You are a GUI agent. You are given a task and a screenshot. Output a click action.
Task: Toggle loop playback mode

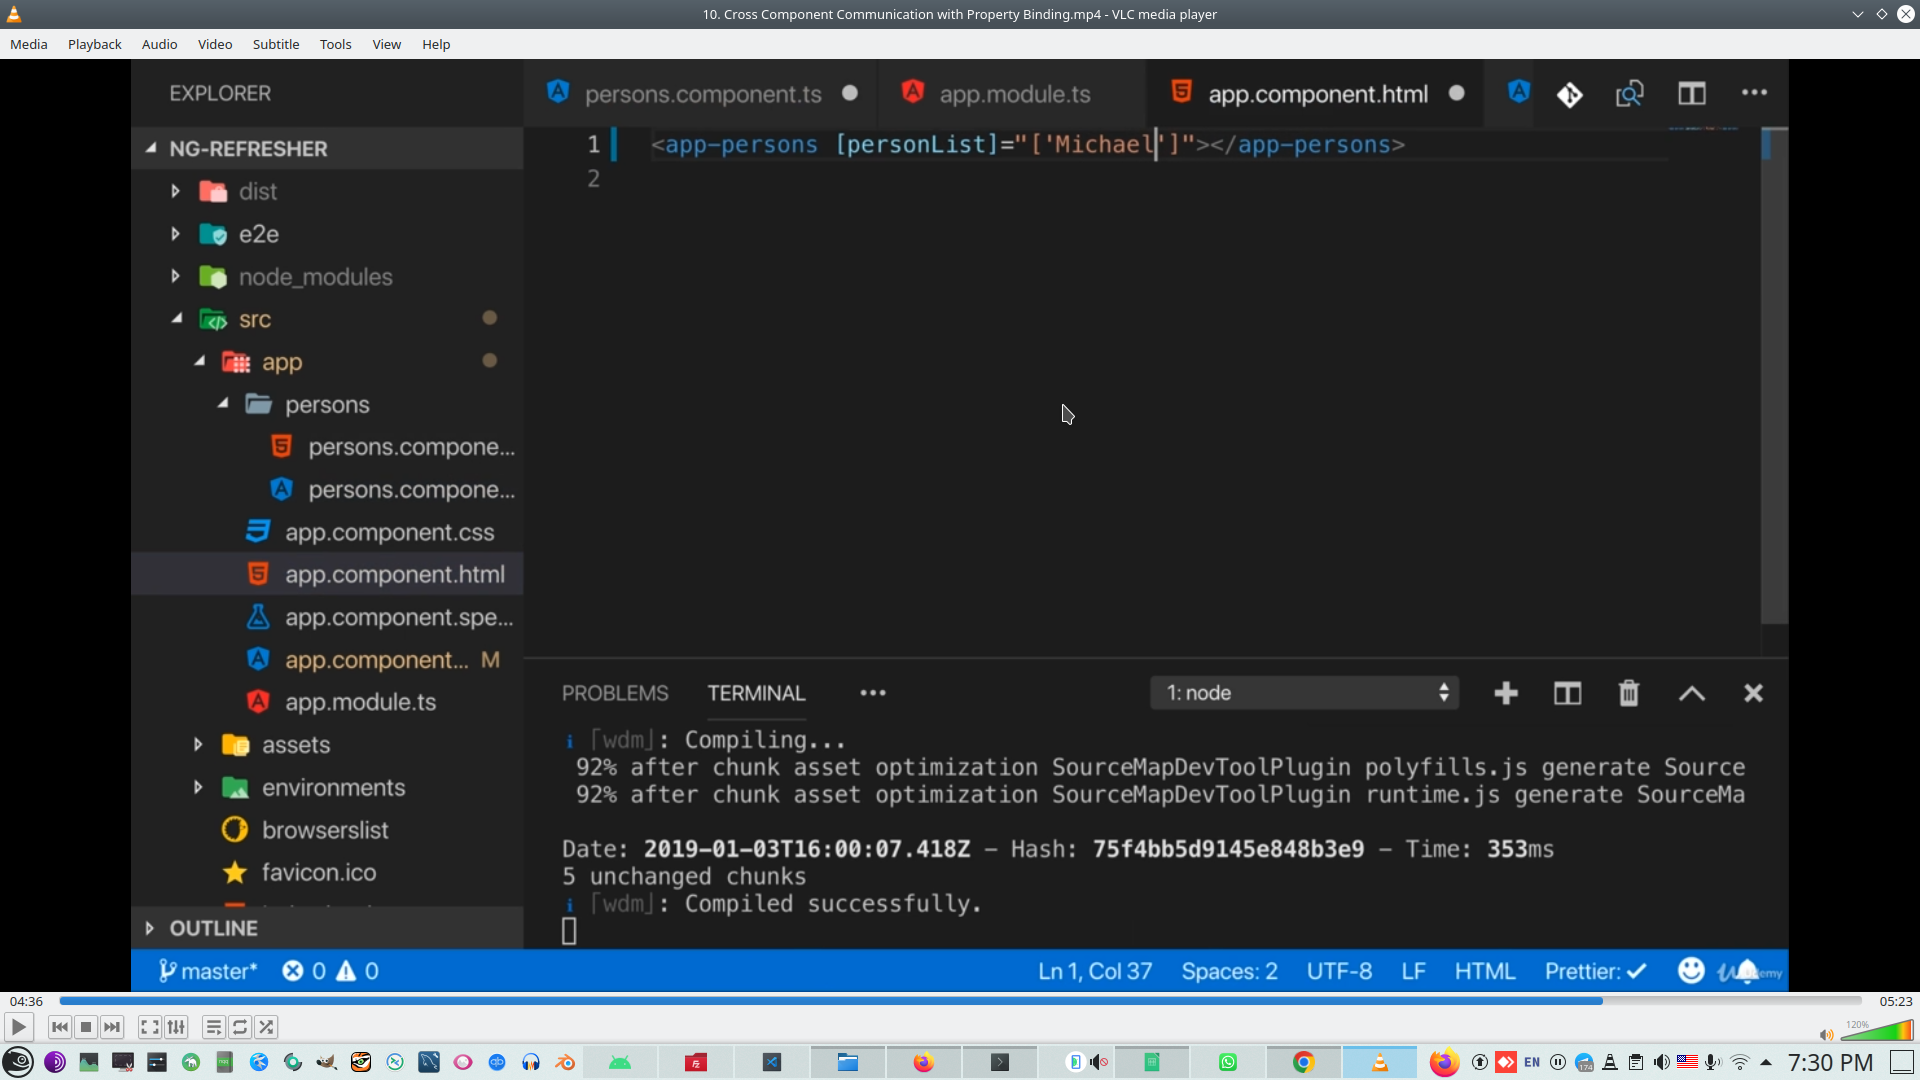pos(240,1027)
